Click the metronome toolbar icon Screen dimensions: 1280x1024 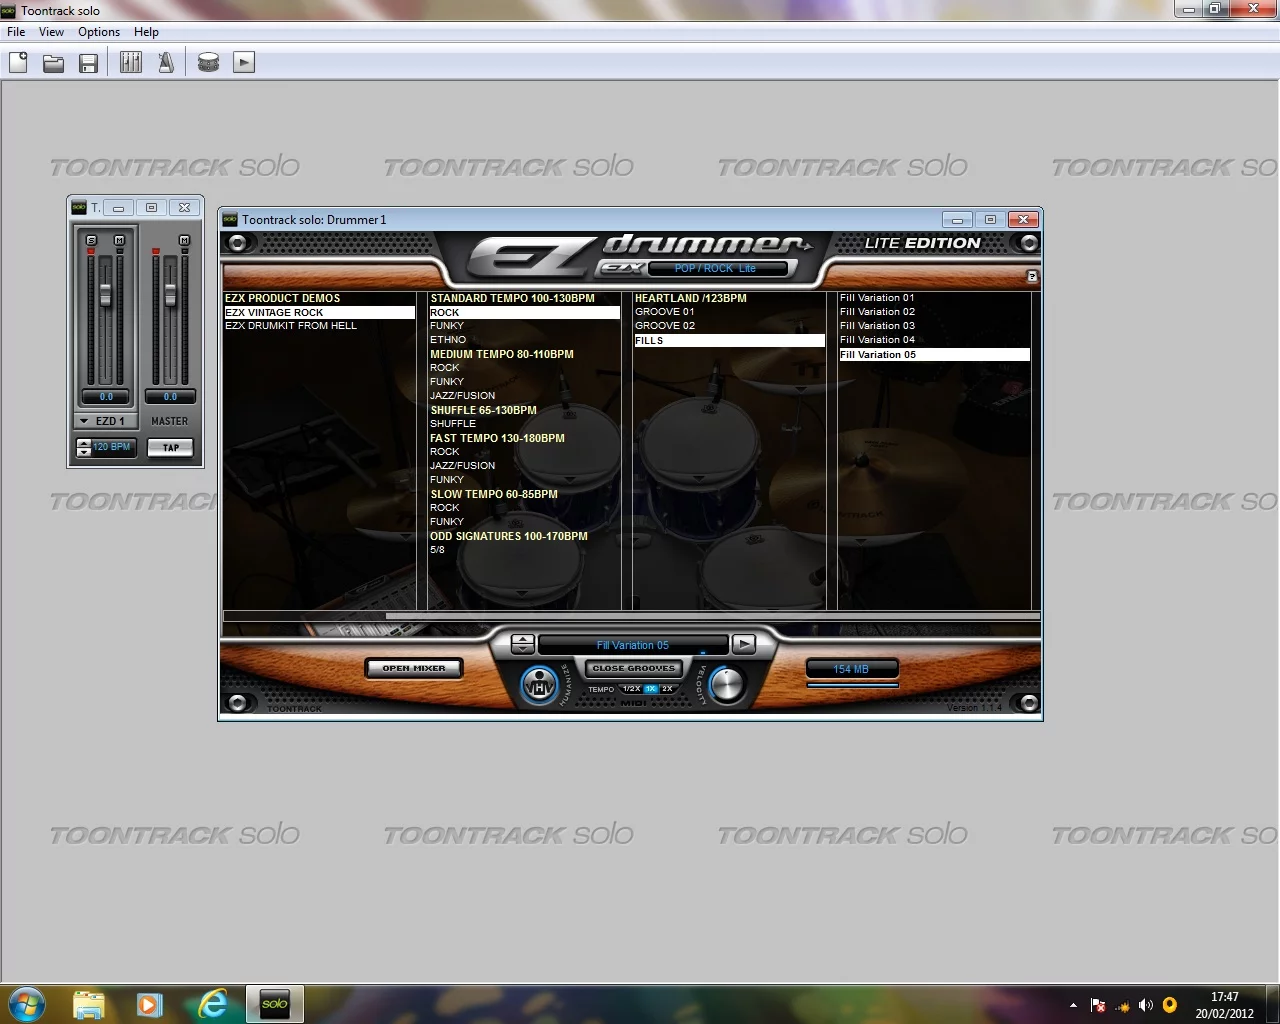[166, 62]
